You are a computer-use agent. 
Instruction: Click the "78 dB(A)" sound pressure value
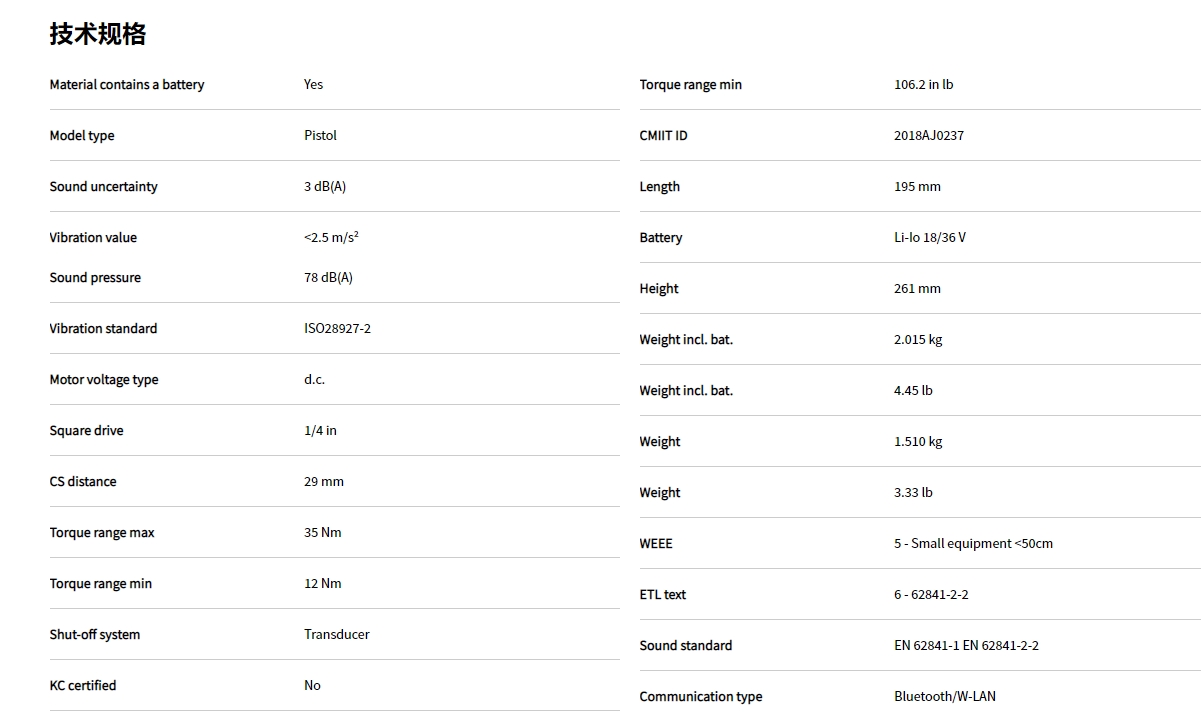pyautogui.click(x=328, y=278)
